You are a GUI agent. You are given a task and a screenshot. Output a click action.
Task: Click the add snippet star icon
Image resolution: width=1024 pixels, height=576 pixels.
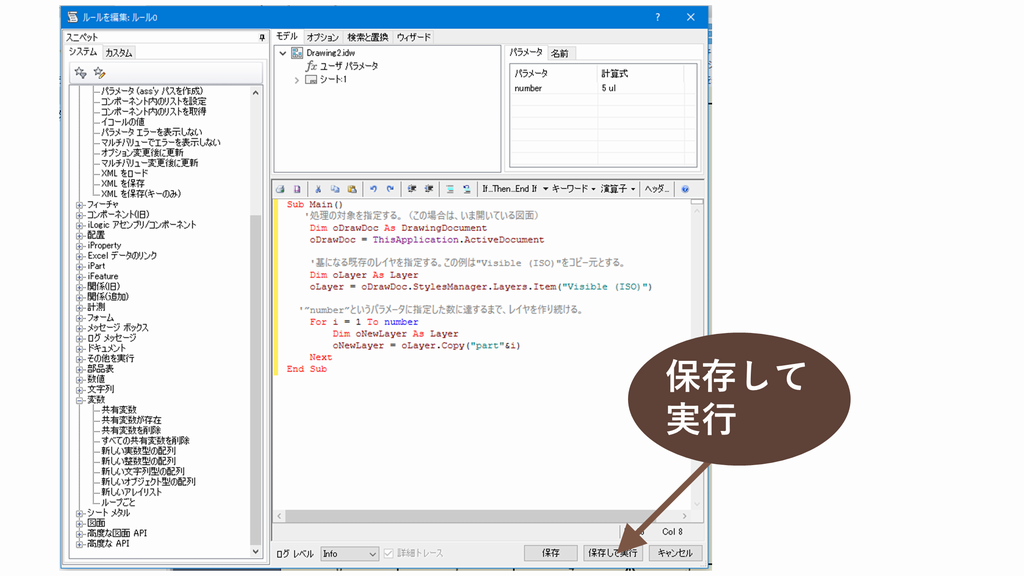pos(81,72)
